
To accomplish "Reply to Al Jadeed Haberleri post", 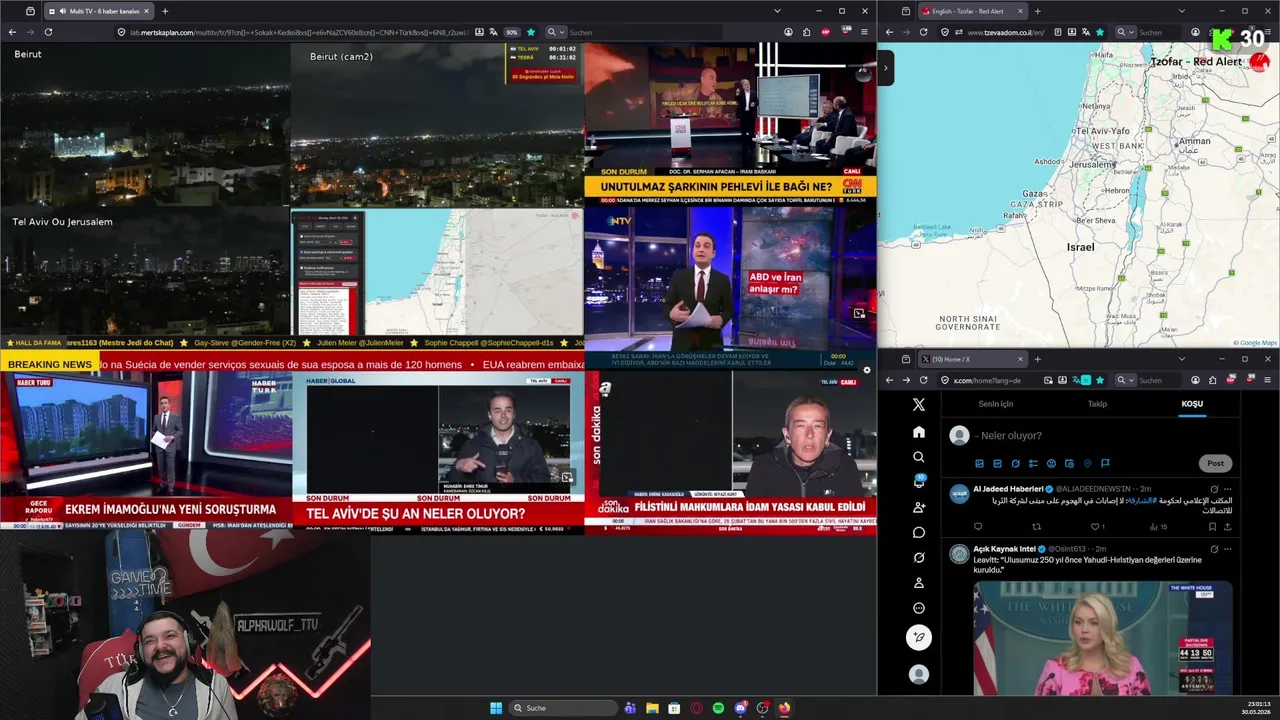I will pyautogui.click(x=978, y=526).
